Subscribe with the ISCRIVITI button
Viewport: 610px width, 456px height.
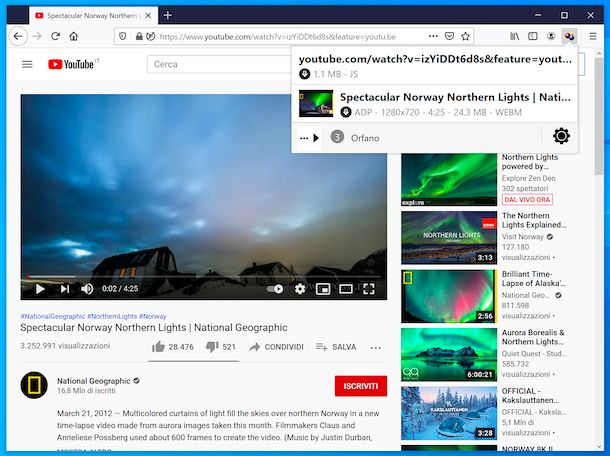[361, 386]
